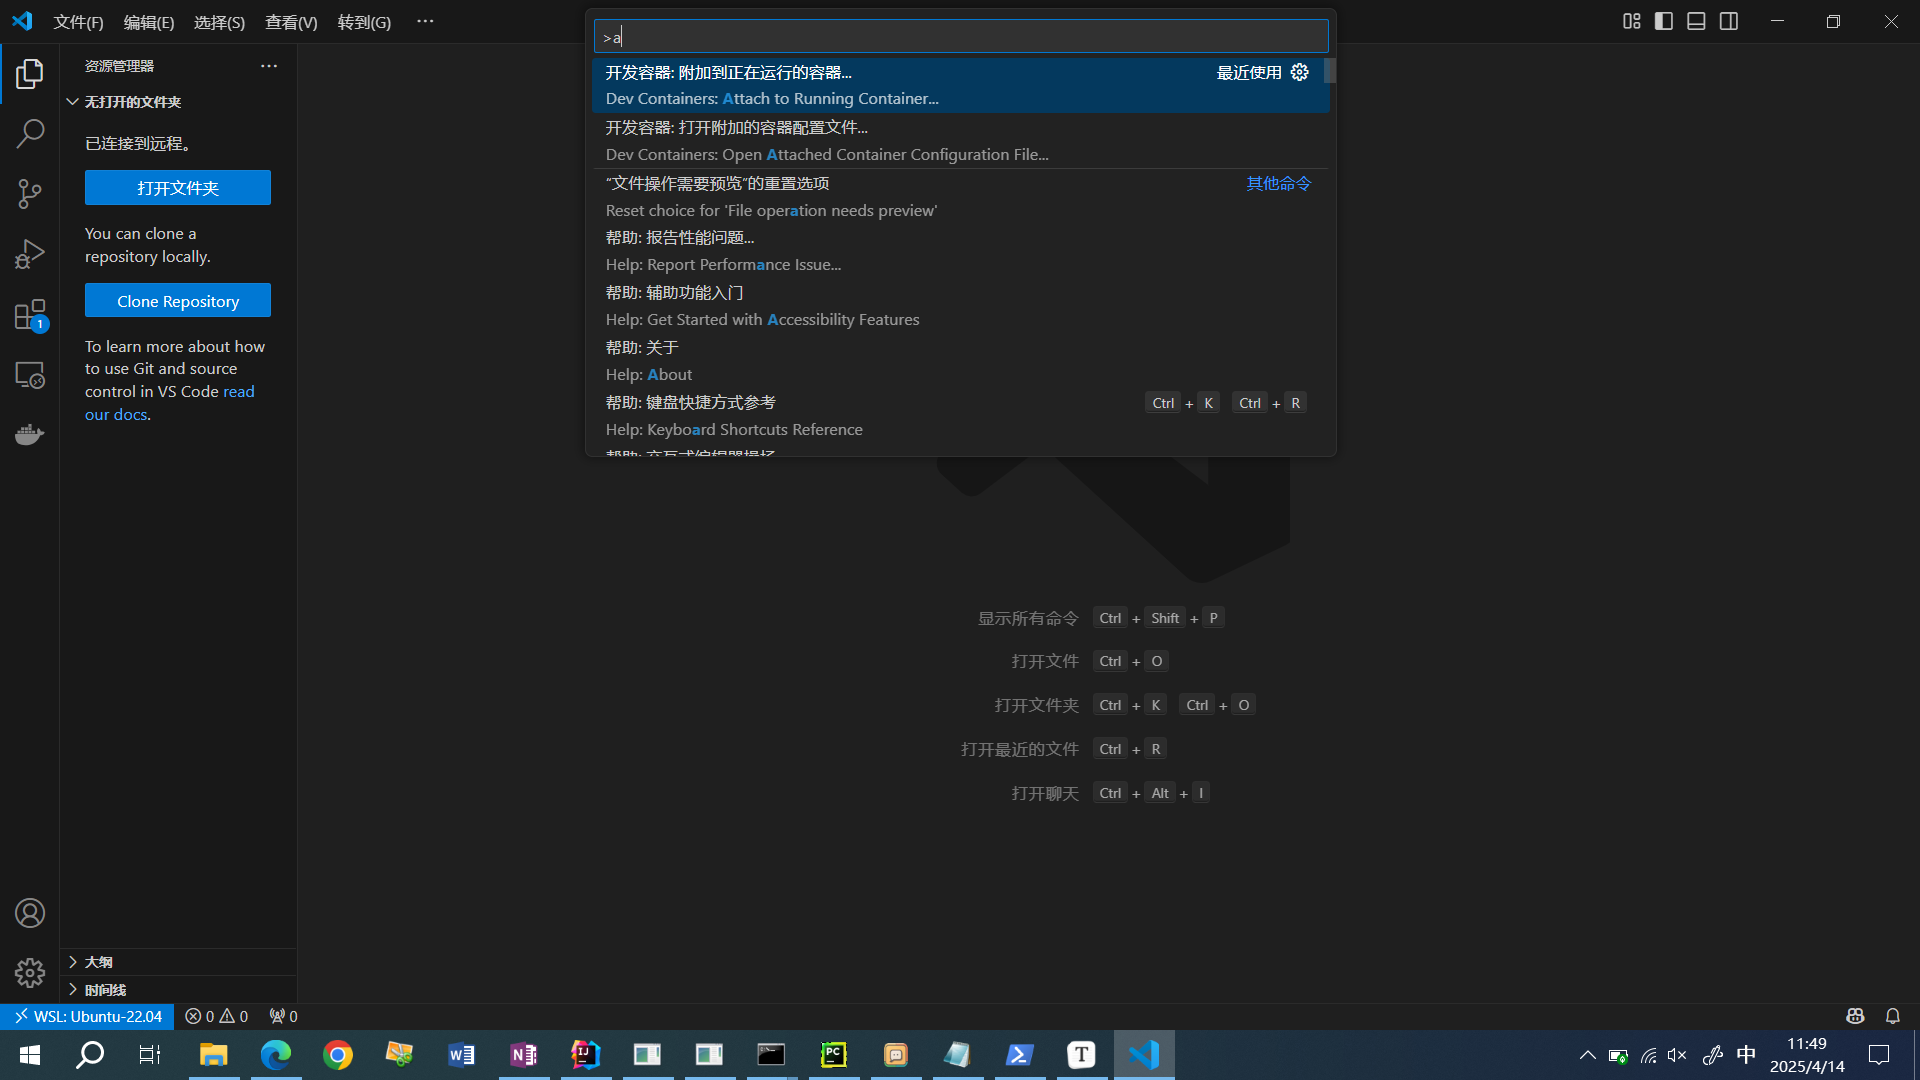Collapse the 无打开的文件夹 section
1920x1080 pixels.
pos(178,102)
